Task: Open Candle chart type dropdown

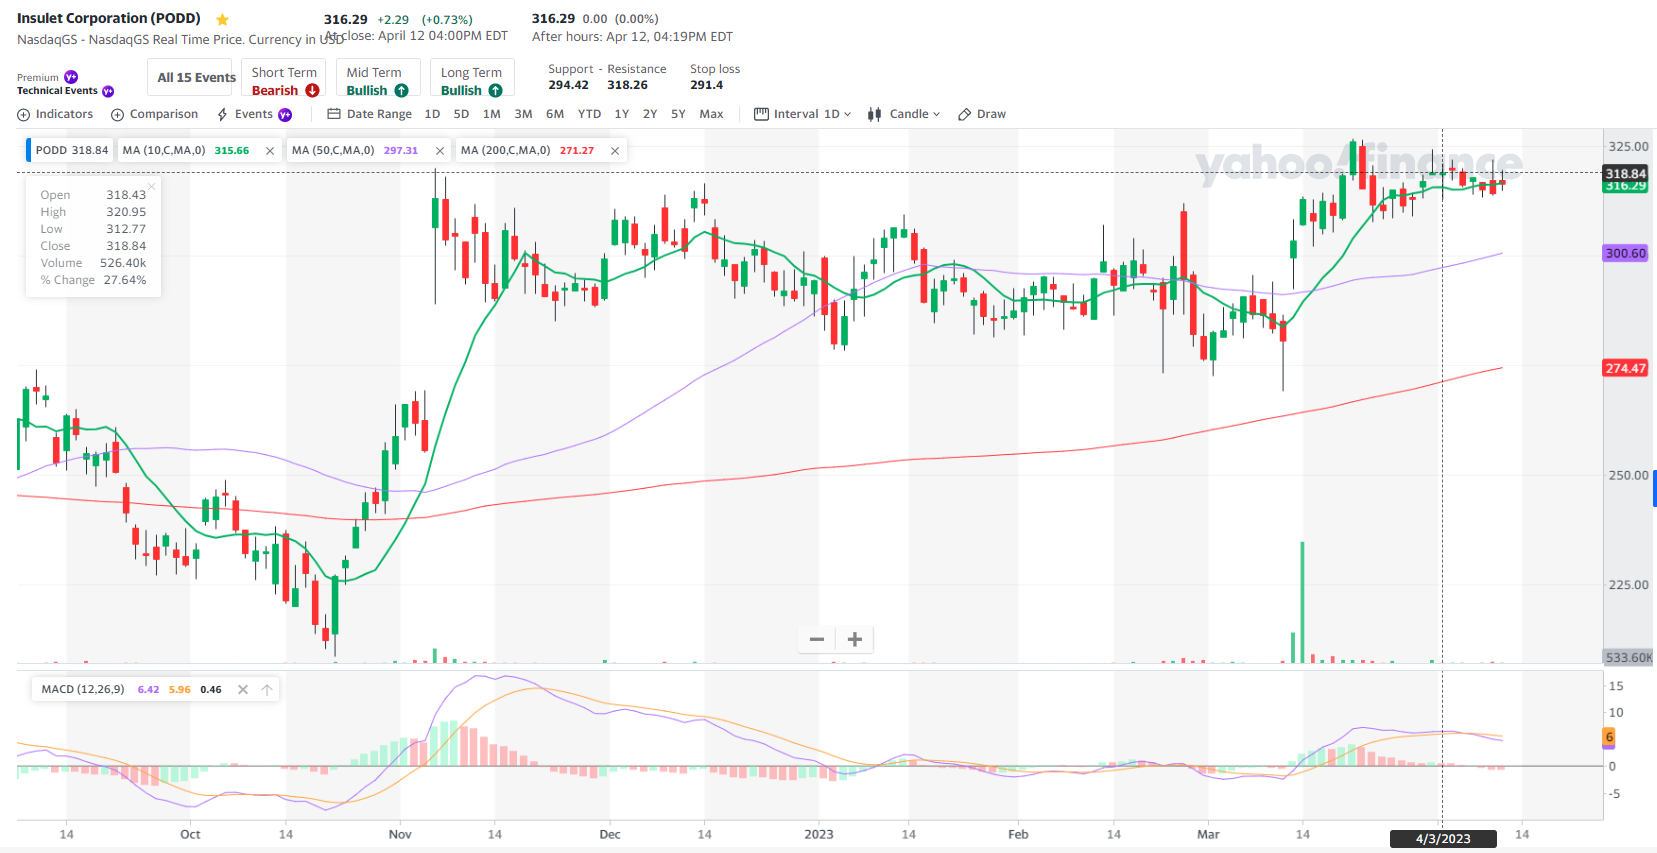Action: [904, 114]
